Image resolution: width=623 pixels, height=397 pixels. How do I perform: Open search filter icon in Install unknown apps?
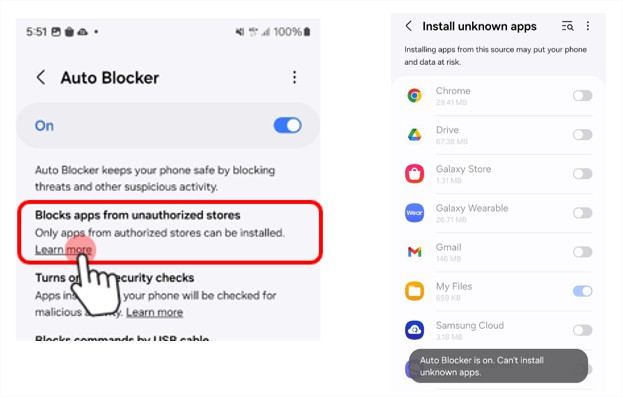pyautogui.click(x=567, y=26)
